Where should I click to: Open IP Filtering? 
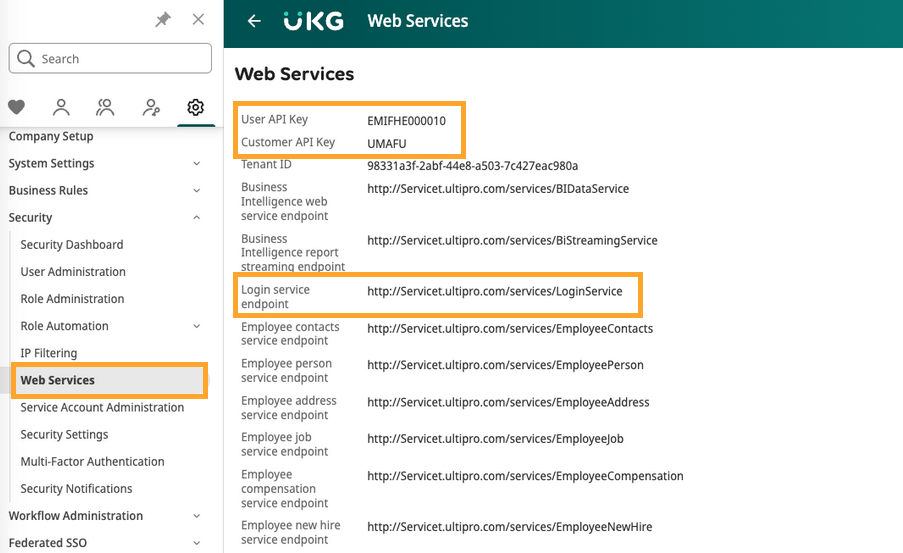(49, 353)
